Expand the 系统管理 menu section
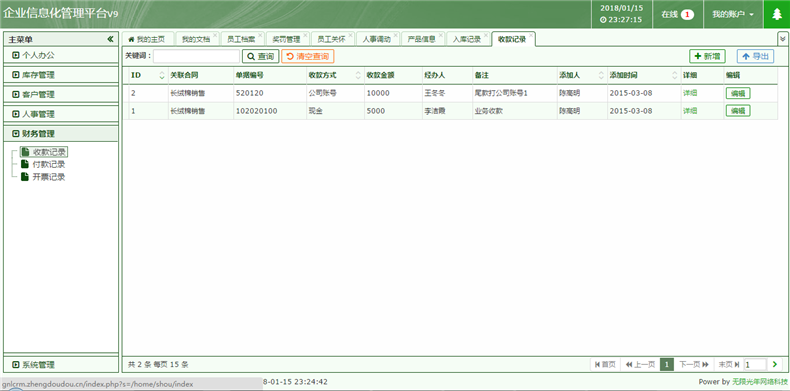The height and width of the screenshot is (391, 790). pyautogui.click(x=61, y=364)
